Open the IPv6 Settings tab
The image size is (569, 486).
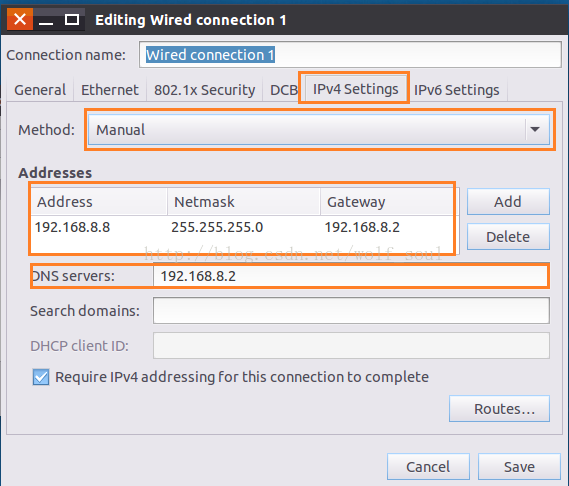click(x=457, y=90)
